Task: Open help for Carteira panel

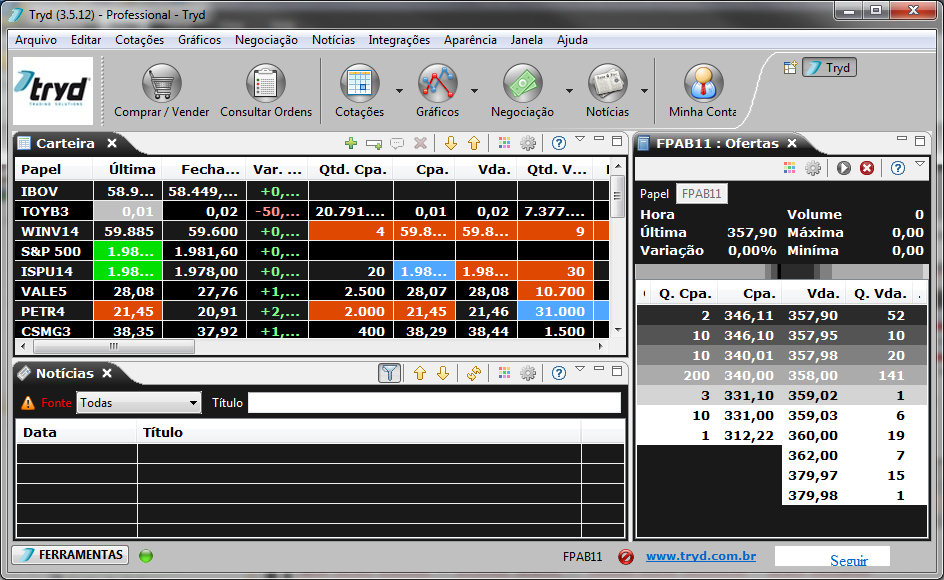Action: point(559,143)
